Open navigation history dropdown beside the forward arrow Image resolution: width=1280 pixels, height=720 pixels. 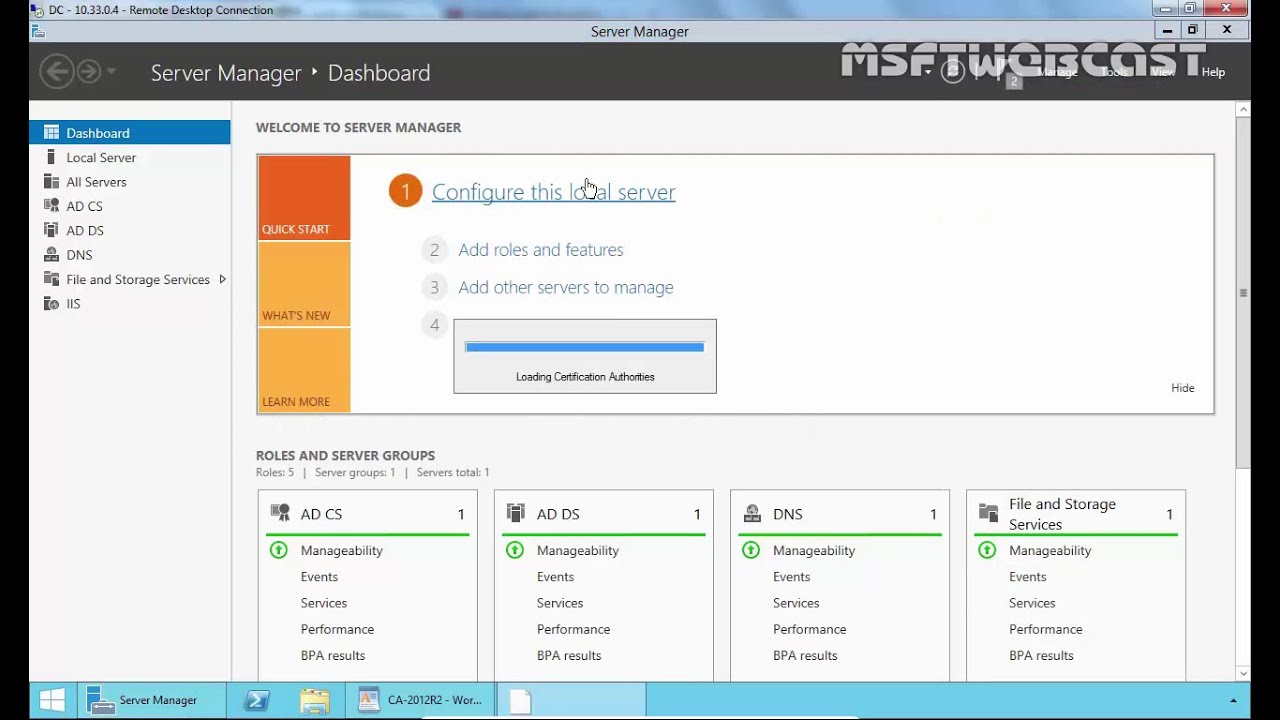pyautogui.click(x=111, y=72)
